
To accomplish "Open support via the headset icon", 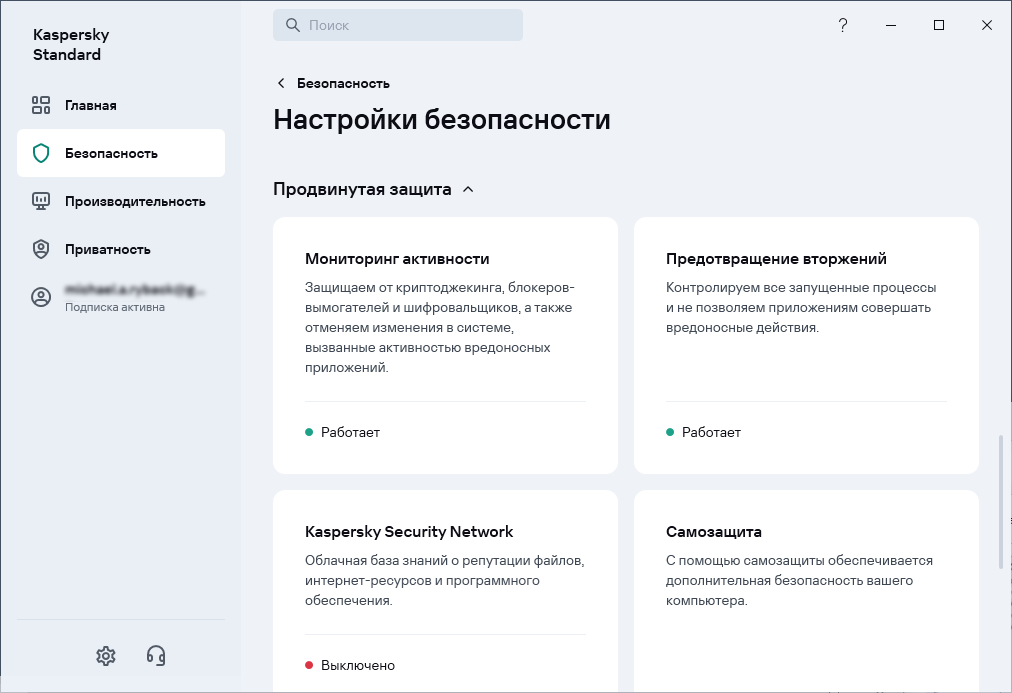I will tap(156, 656).
